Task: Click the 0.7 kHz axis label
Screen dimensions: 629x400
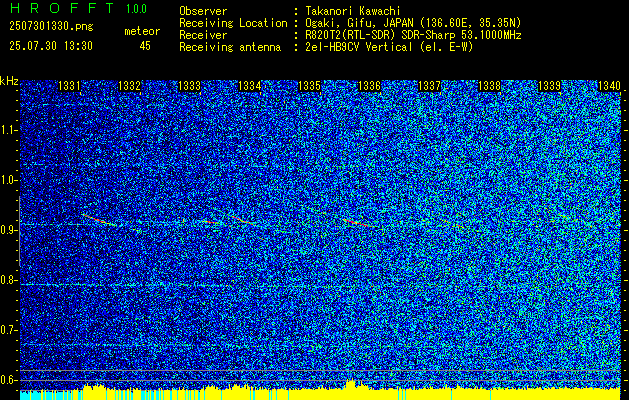Action: click(7, 330)
